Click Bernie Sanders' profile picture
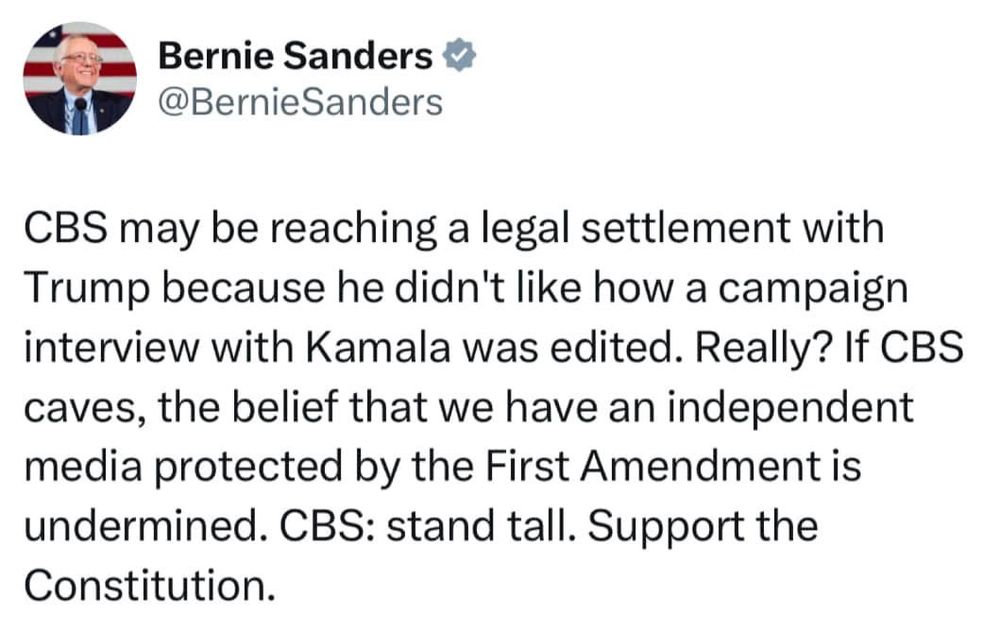Viewport: 1000px width, 618px height. 79,79
